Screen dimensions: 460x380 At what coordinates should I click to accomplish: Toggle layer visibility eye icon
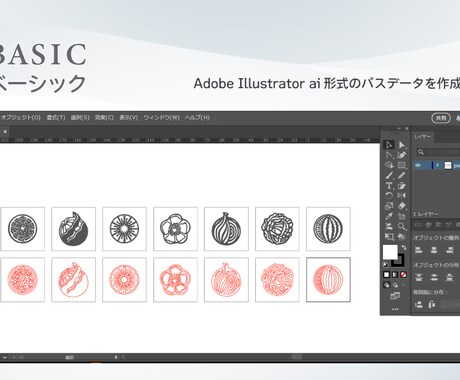point(418,165)
